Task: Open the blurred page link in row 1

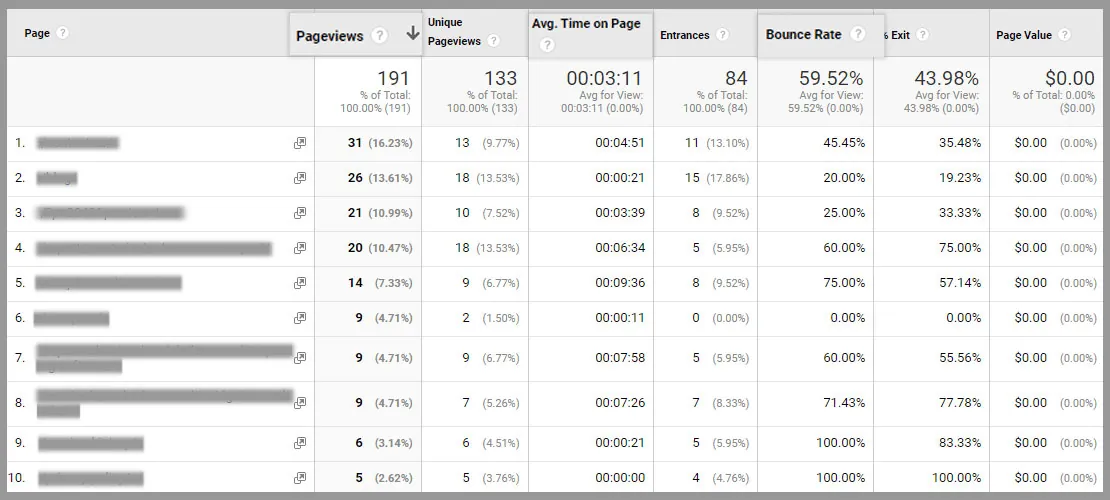Action: 78,143
